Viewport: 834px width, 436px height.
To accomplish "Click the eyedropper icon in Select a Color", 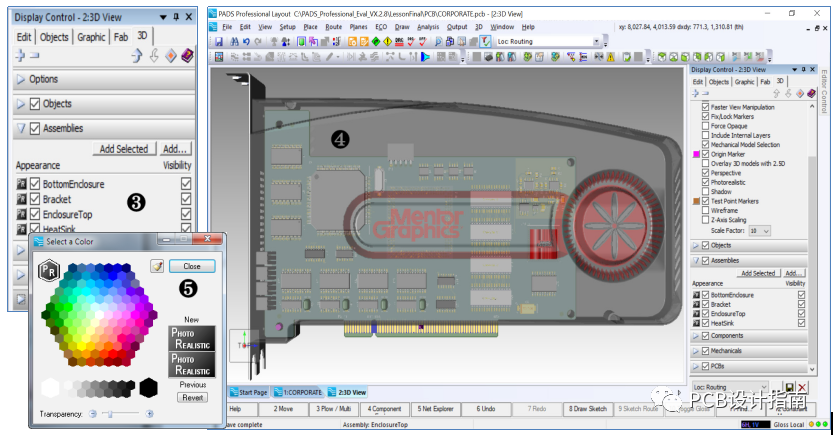I will click(157, 266).
